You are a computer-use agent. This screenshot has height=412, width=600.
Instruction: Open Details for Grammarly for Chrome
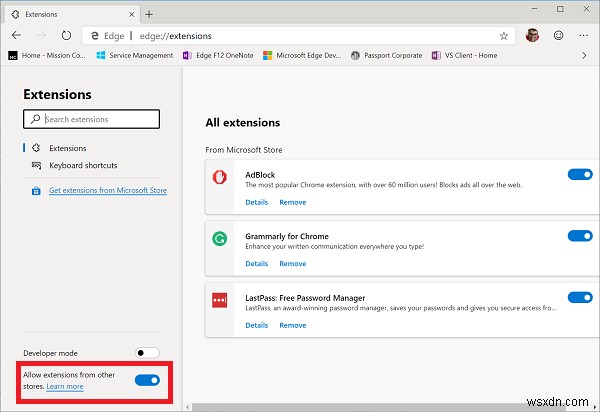[x=256, y=264]
